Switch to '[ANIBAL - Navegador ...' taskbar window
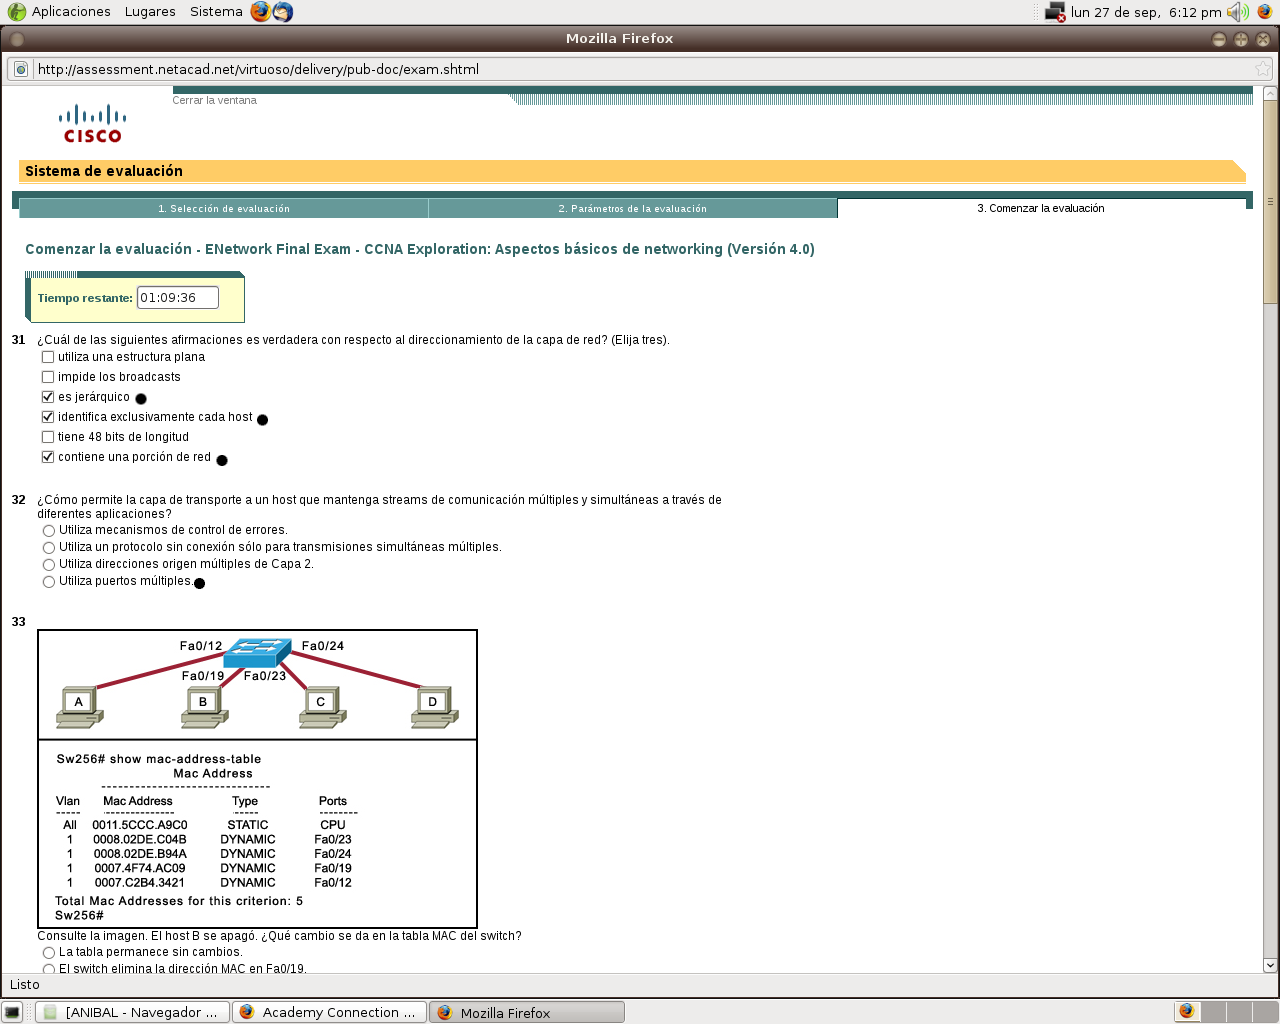 [132, 1012]
